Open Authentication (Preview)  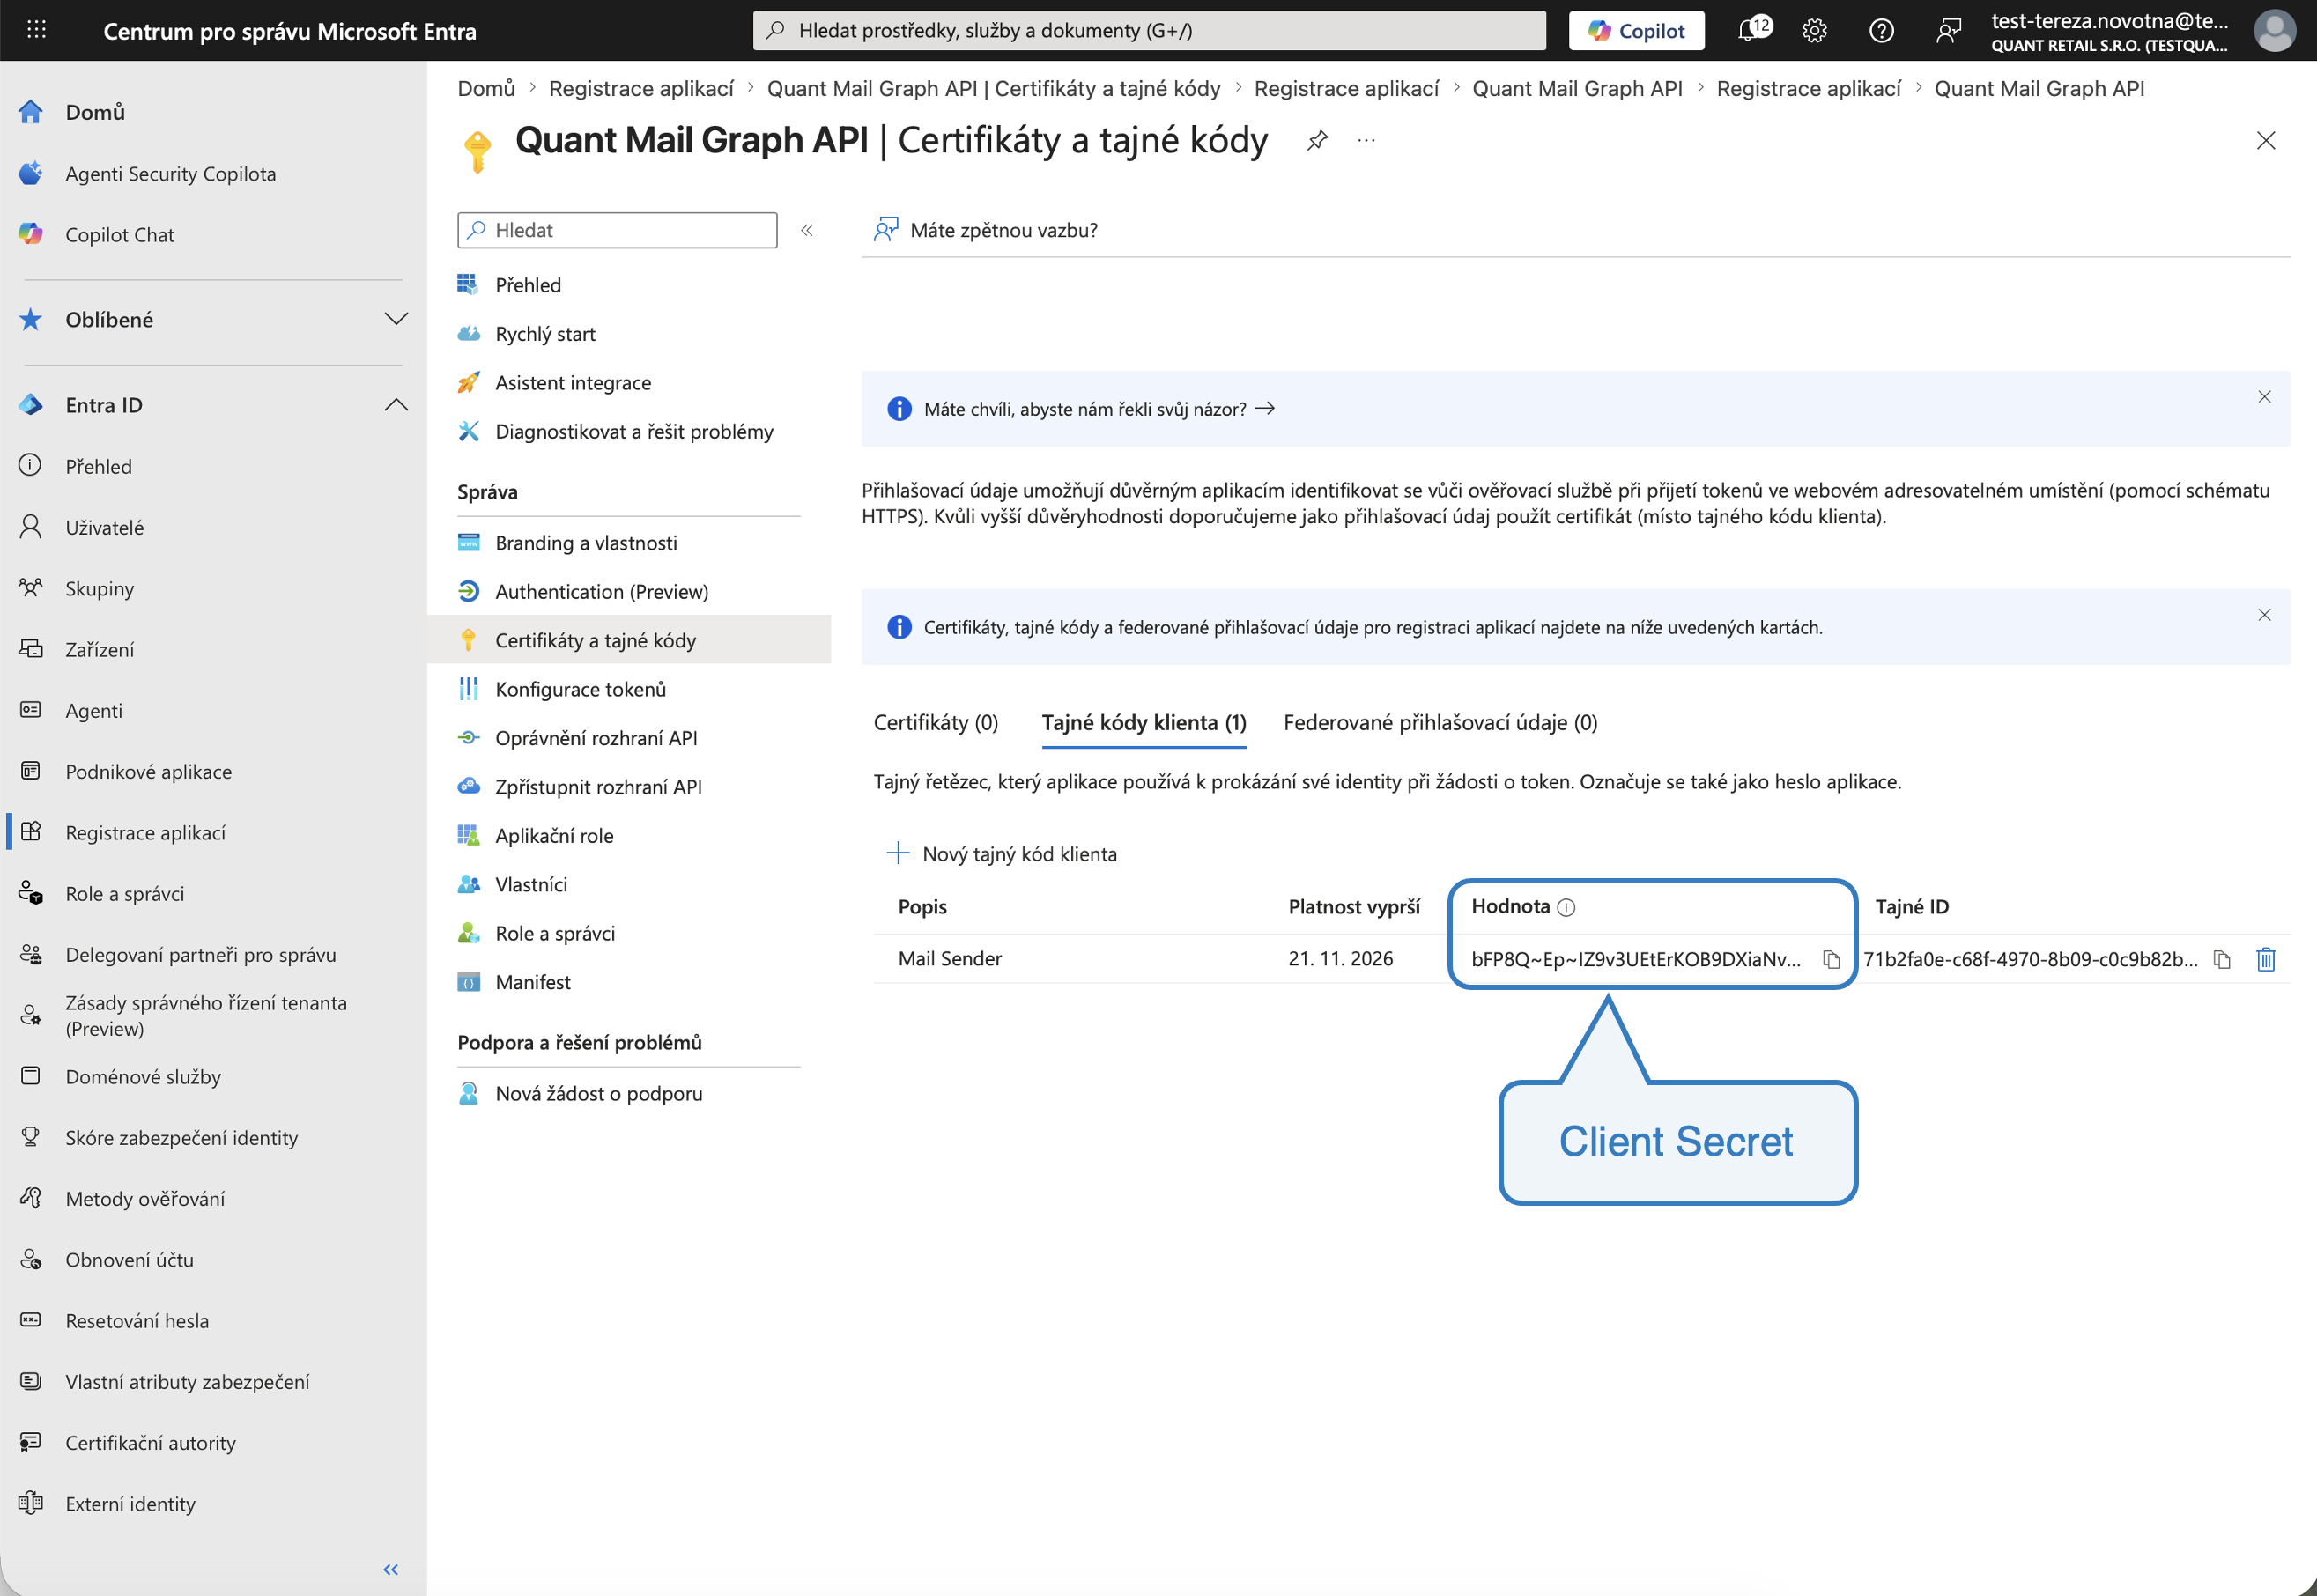[601, 591]
